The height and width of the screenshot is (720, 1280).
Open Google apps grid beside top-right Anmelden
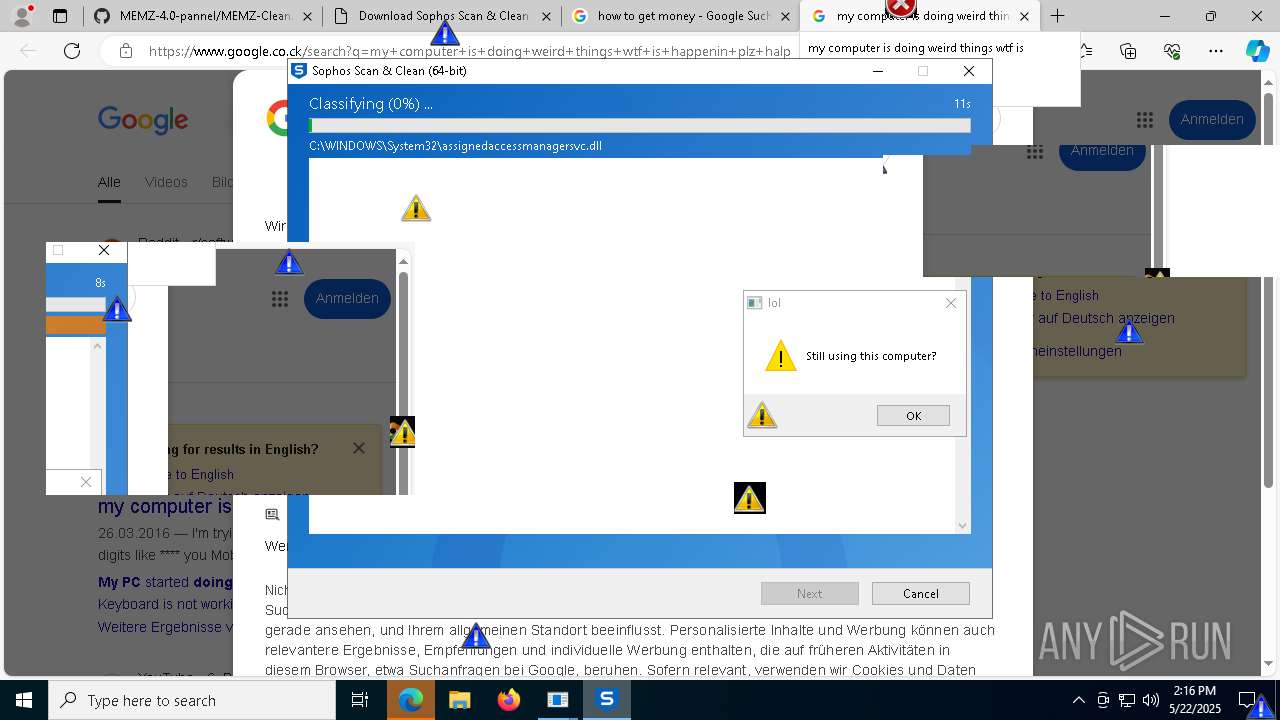click(x=1145, y=120)
